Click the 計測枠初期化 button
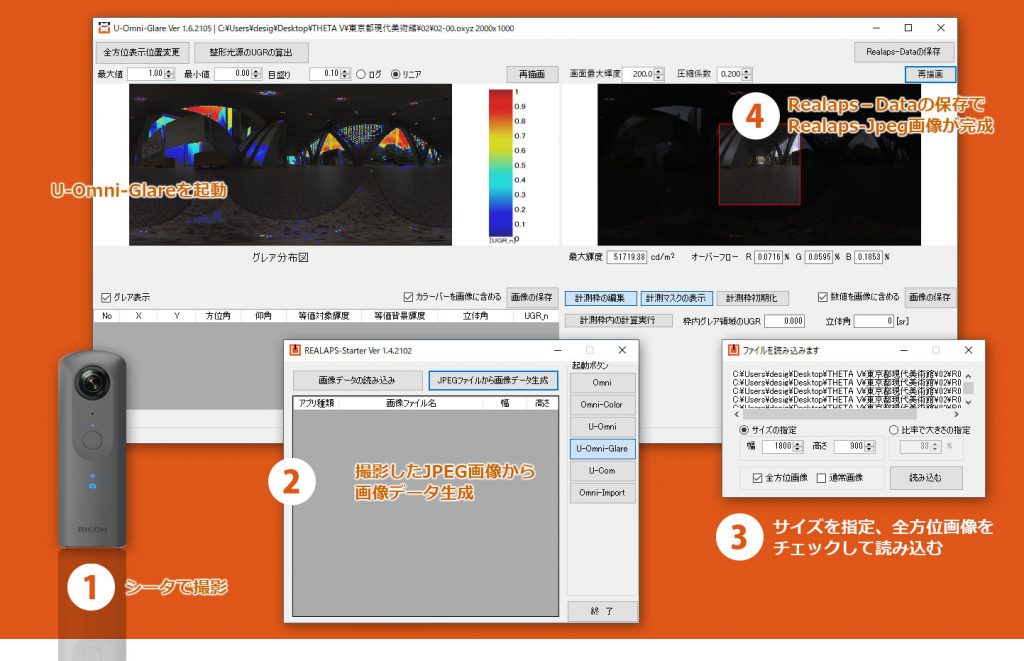Image resolution: width=1024 pixels, height=661 pixels. point(752,298)
